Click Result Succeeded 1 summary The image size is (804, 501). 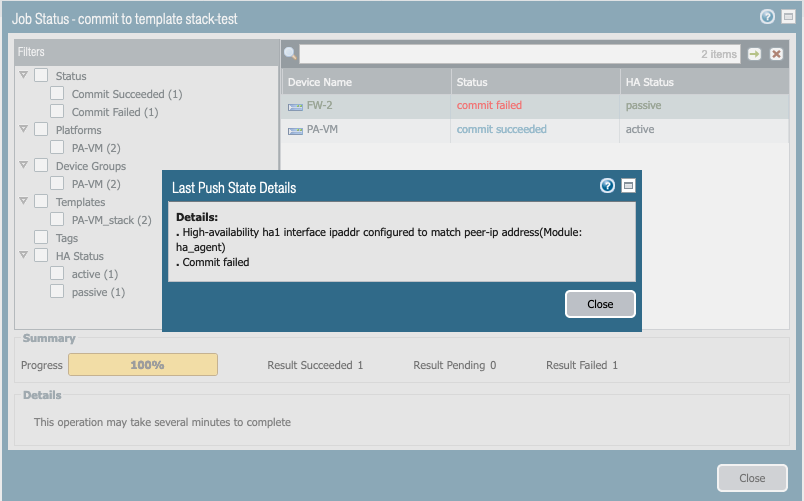pyautogui.click(x=315, y=365)
